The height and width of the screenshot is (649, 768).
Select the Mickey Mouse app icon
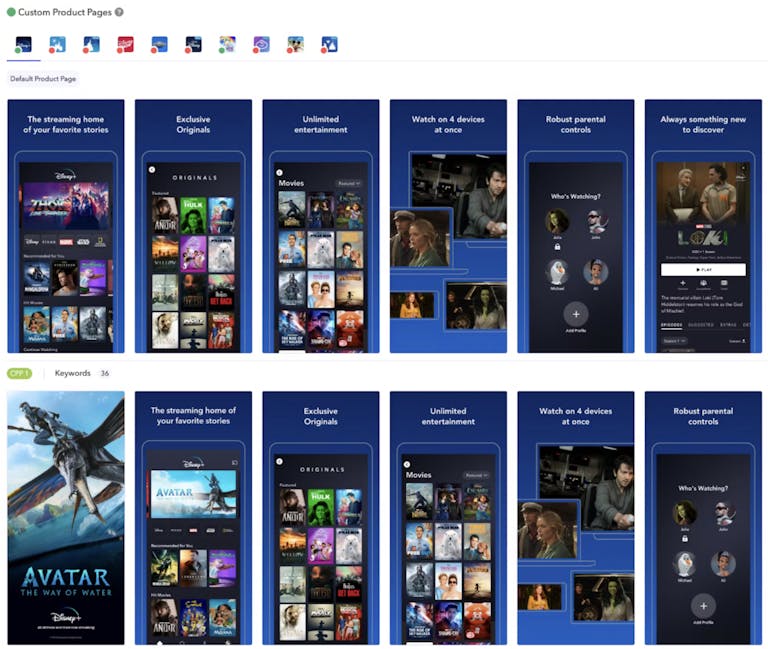point(295,44)
